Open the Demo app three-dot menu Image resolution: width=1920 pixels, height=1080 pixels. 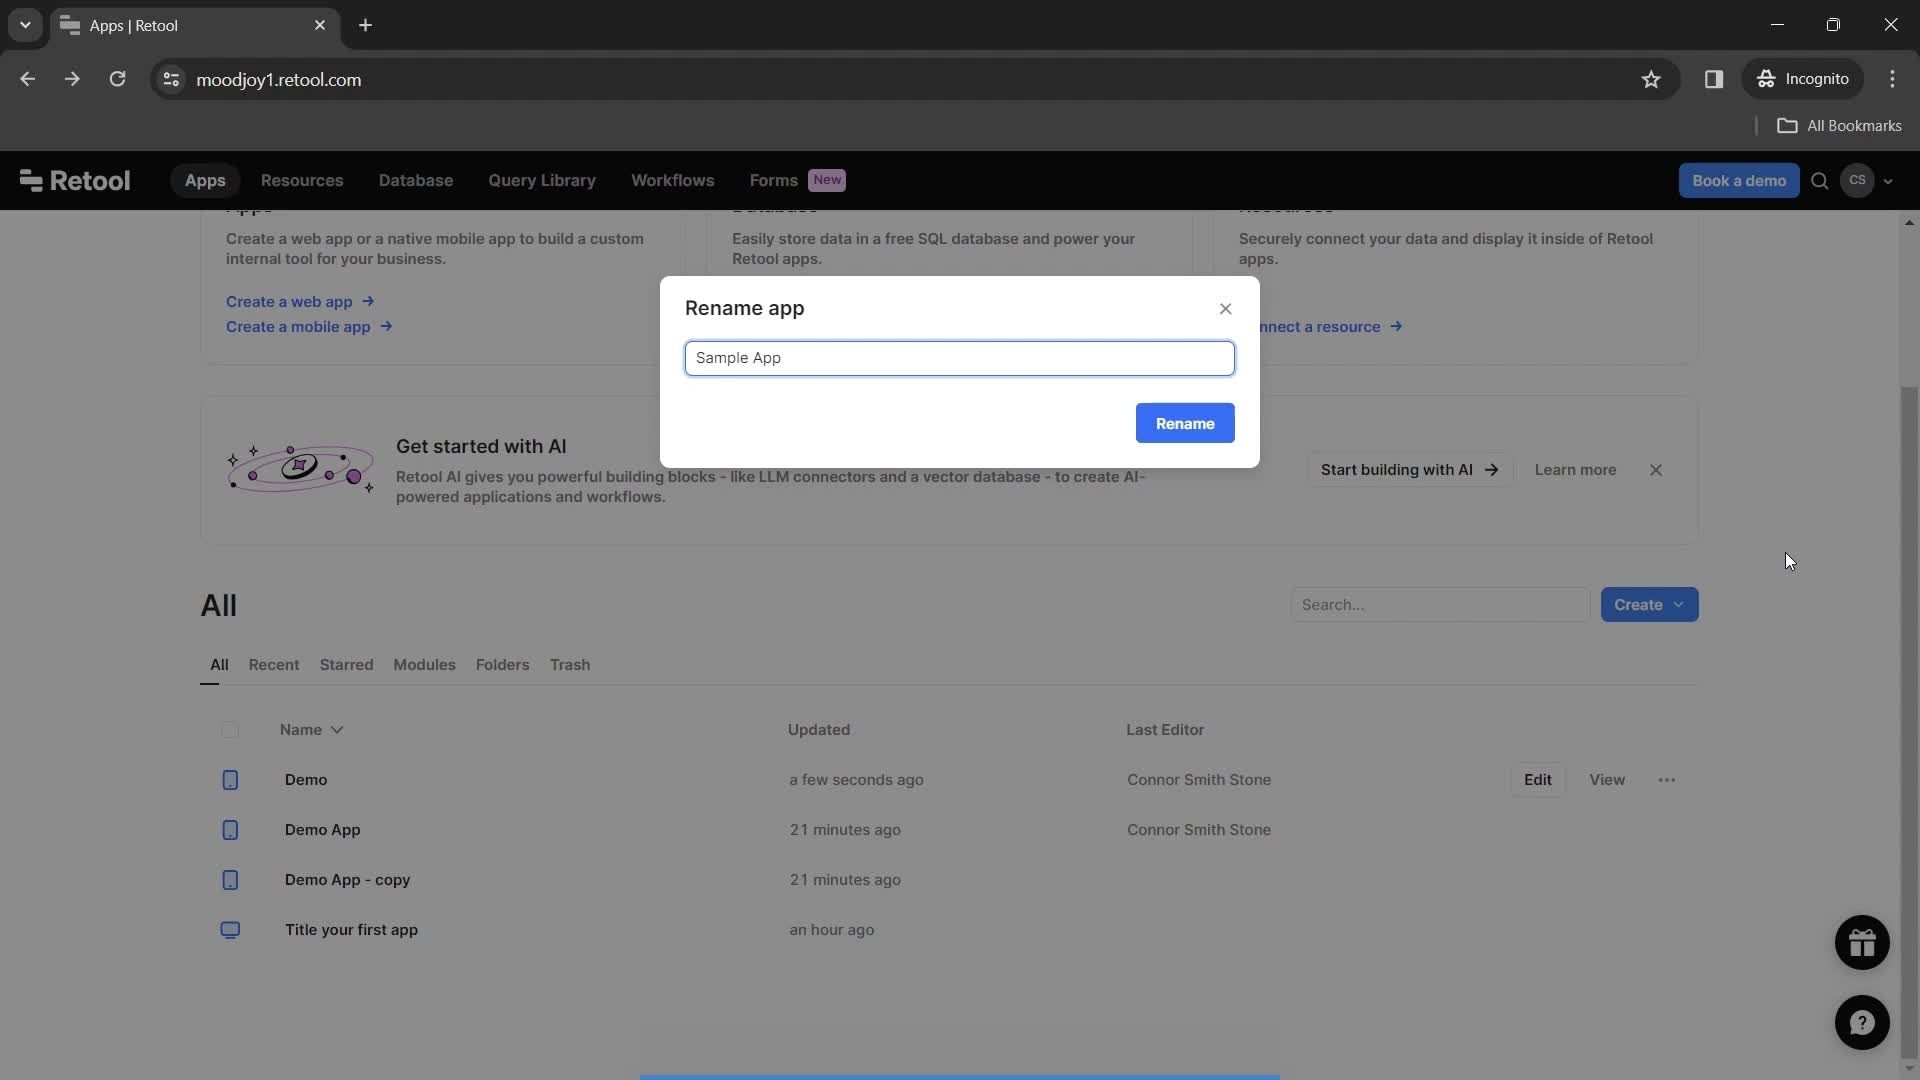tap(1665, 779)
